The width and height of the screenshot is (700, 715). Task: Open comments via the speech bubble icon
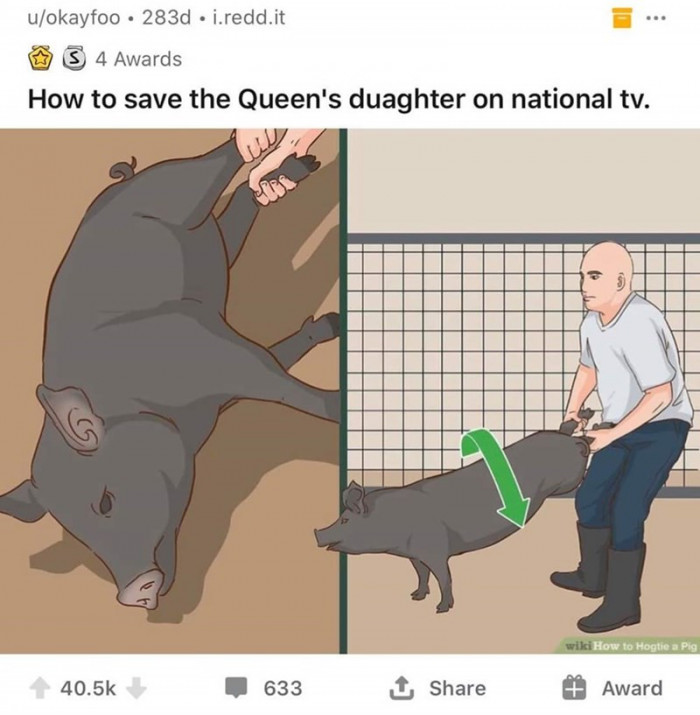point(236,688)
